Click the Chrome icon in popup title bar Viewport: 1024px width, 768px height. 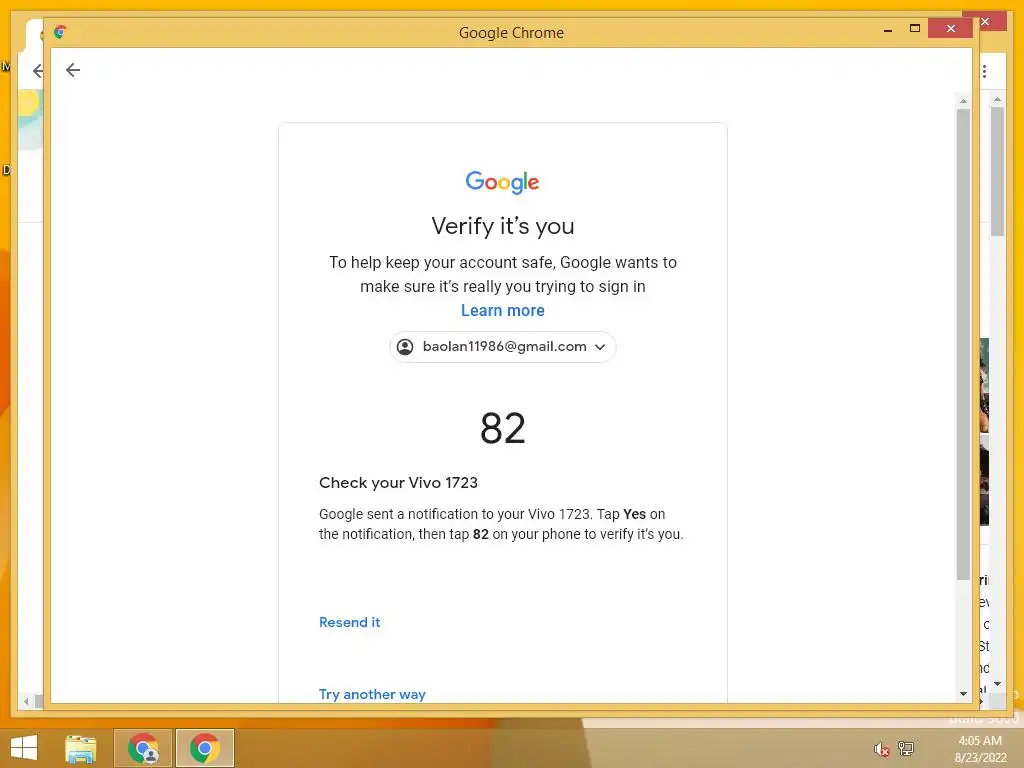coord(60,32)
